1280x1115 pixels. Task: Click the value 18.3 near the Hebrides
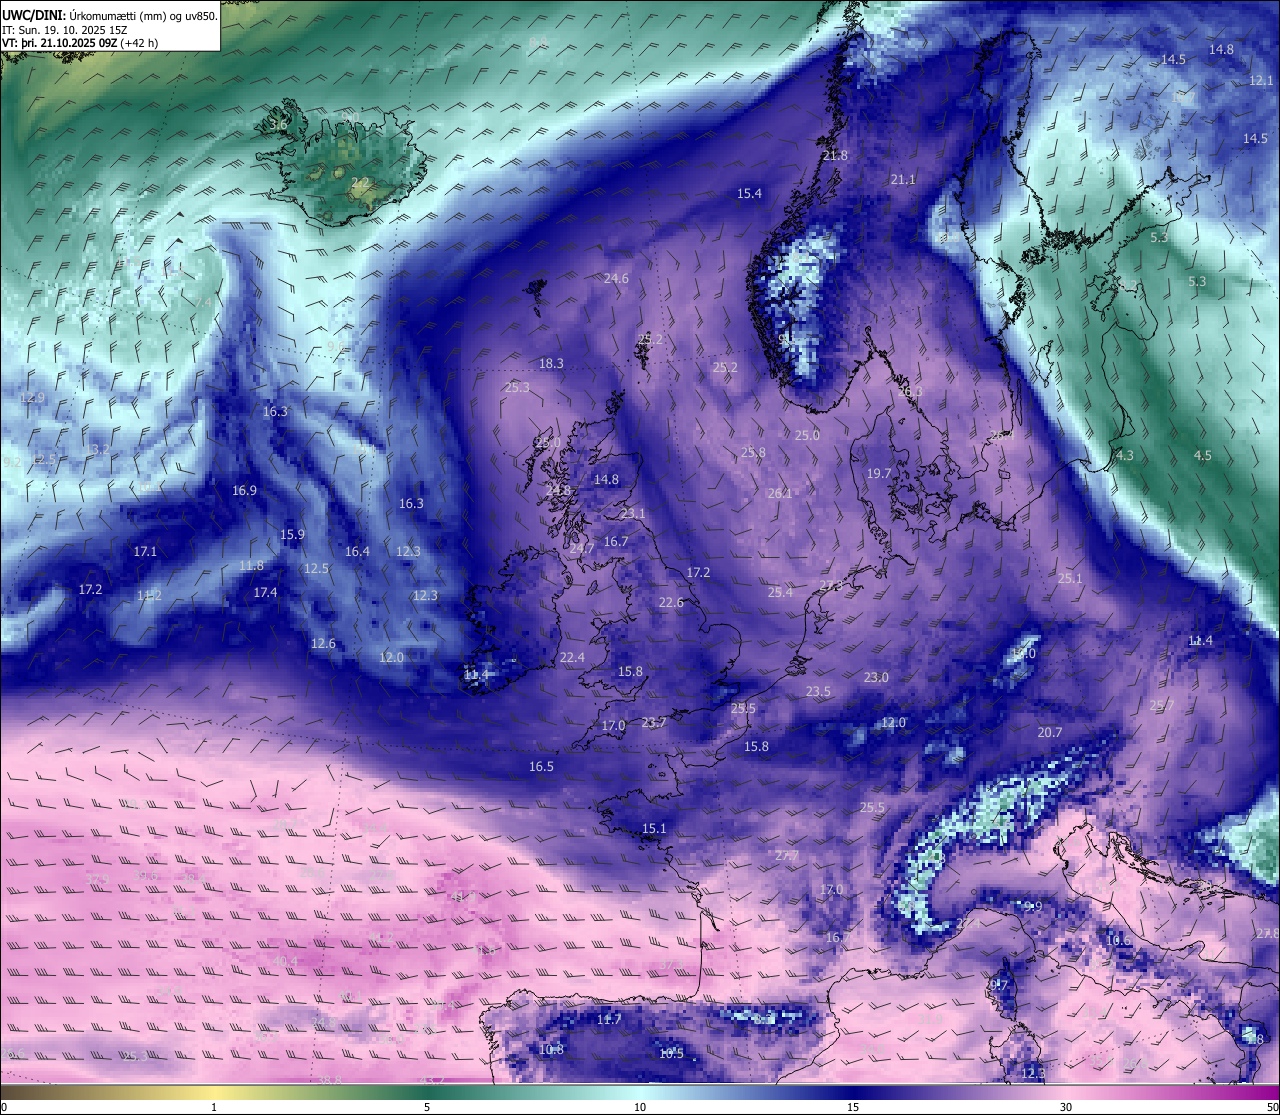[551, 363]
